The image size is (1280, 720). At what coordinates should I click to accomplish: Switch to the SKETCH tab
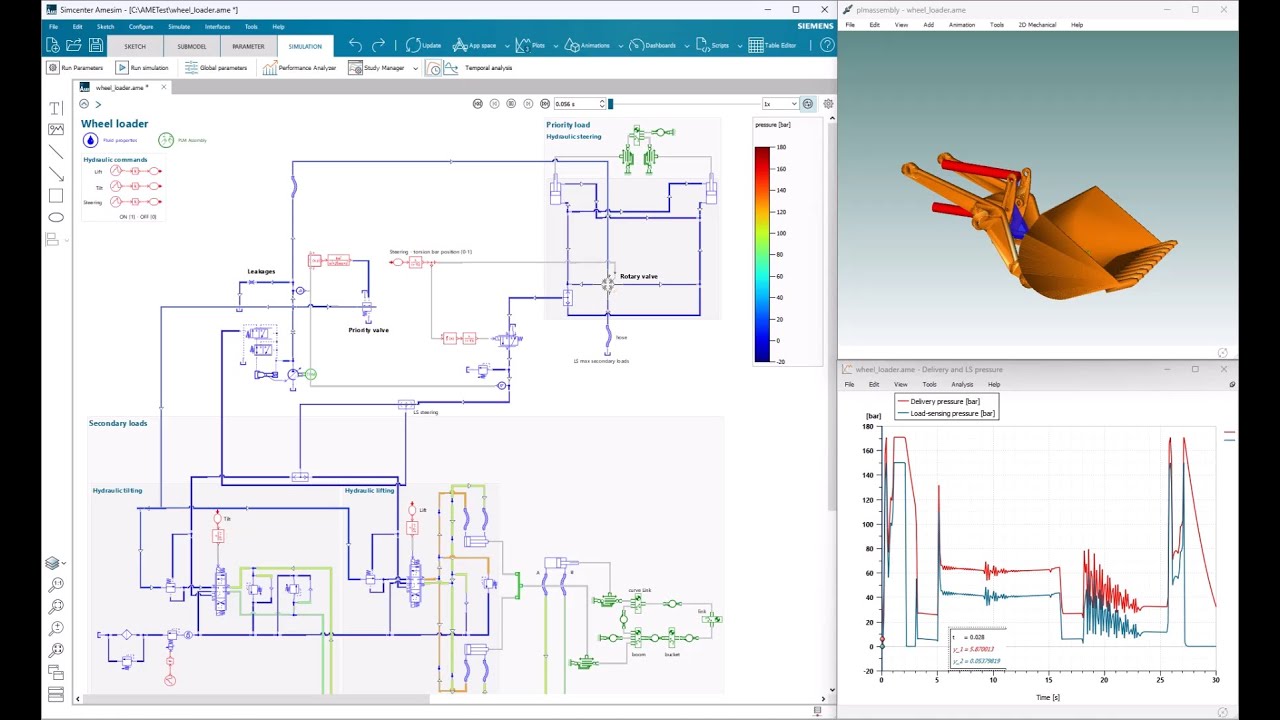pyautogui.click(x=135, y=46)
